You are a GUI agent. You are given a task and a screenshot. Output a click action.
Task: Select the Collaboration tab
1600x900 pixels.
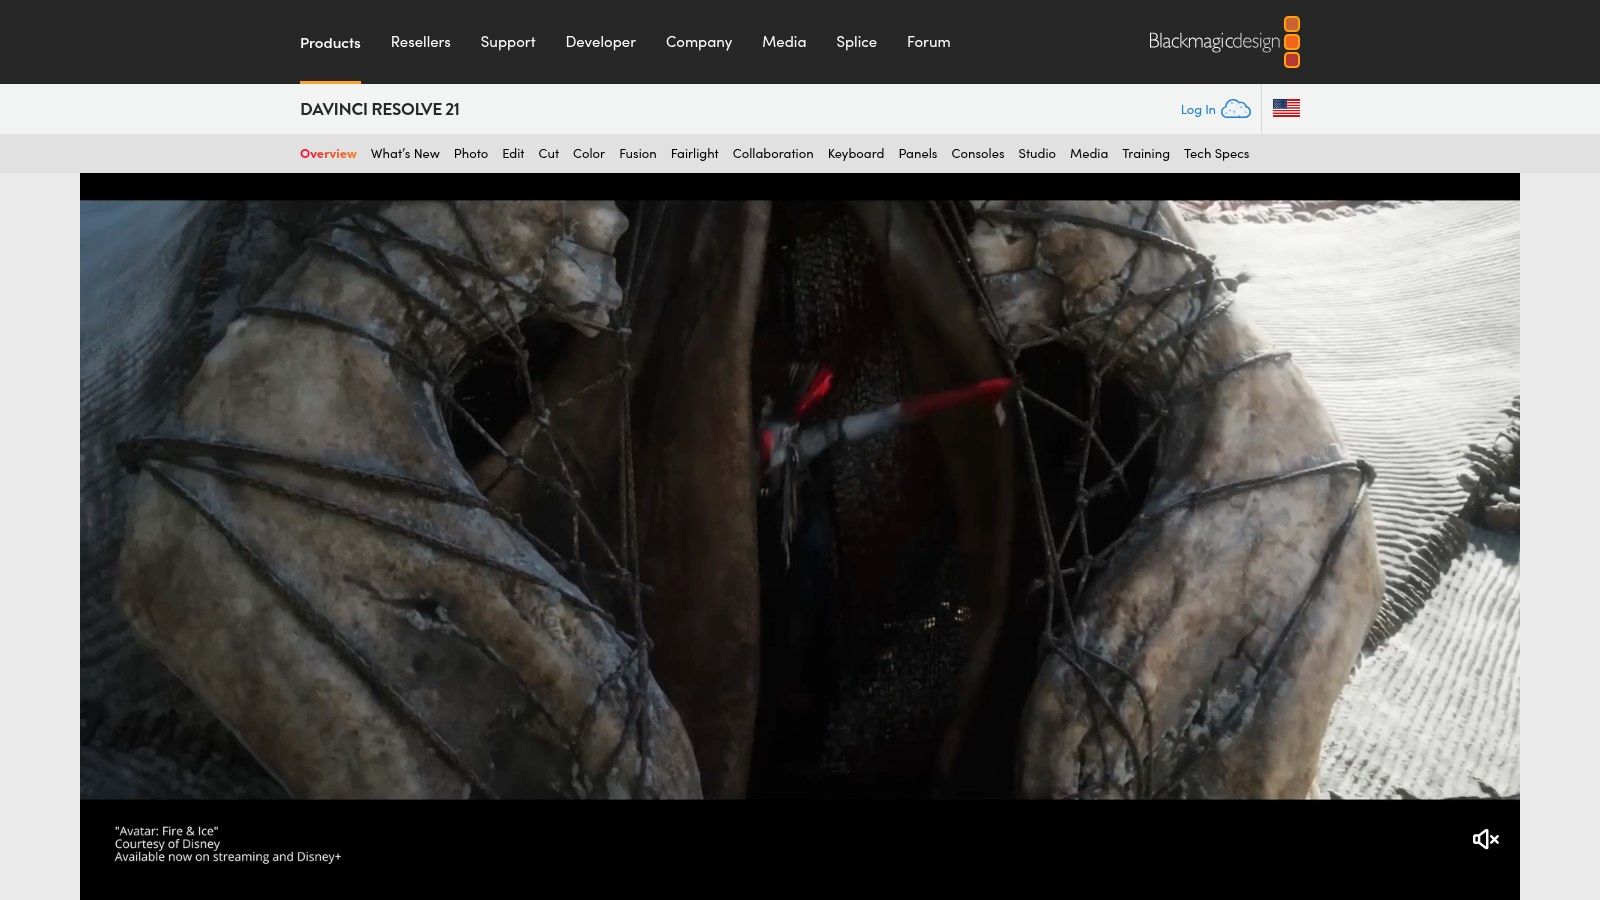[773, 154]
